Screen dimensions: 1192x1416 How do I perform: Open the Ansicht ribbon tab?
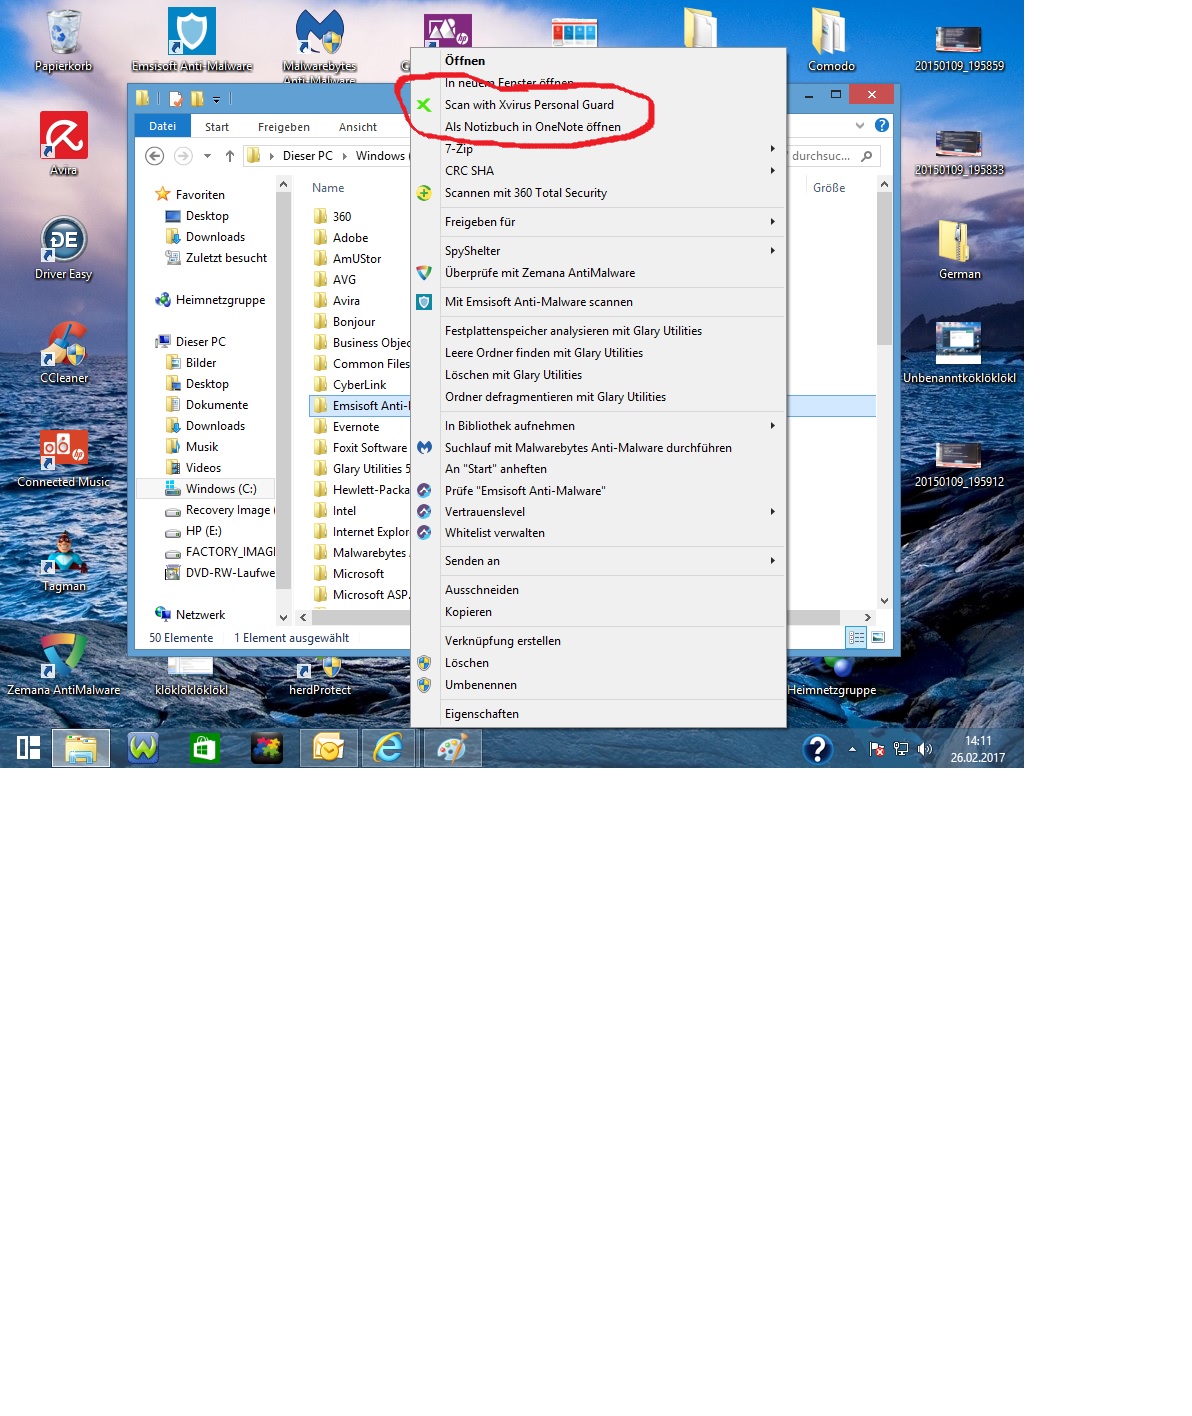pos(358,127)
